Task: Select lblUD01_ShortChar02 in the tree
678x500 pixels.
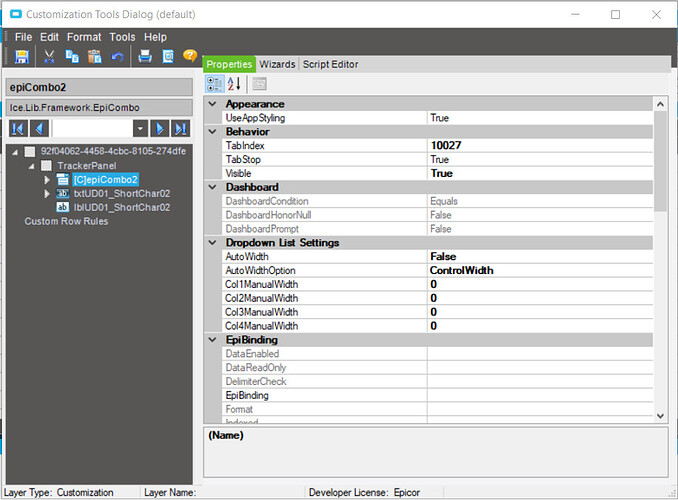Action: tap(122, 207)
